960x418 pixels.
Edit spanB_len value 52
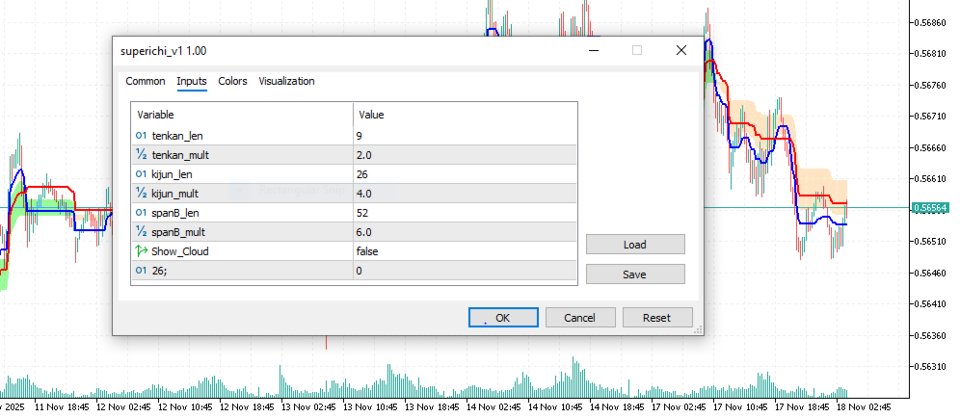point(465,213)
